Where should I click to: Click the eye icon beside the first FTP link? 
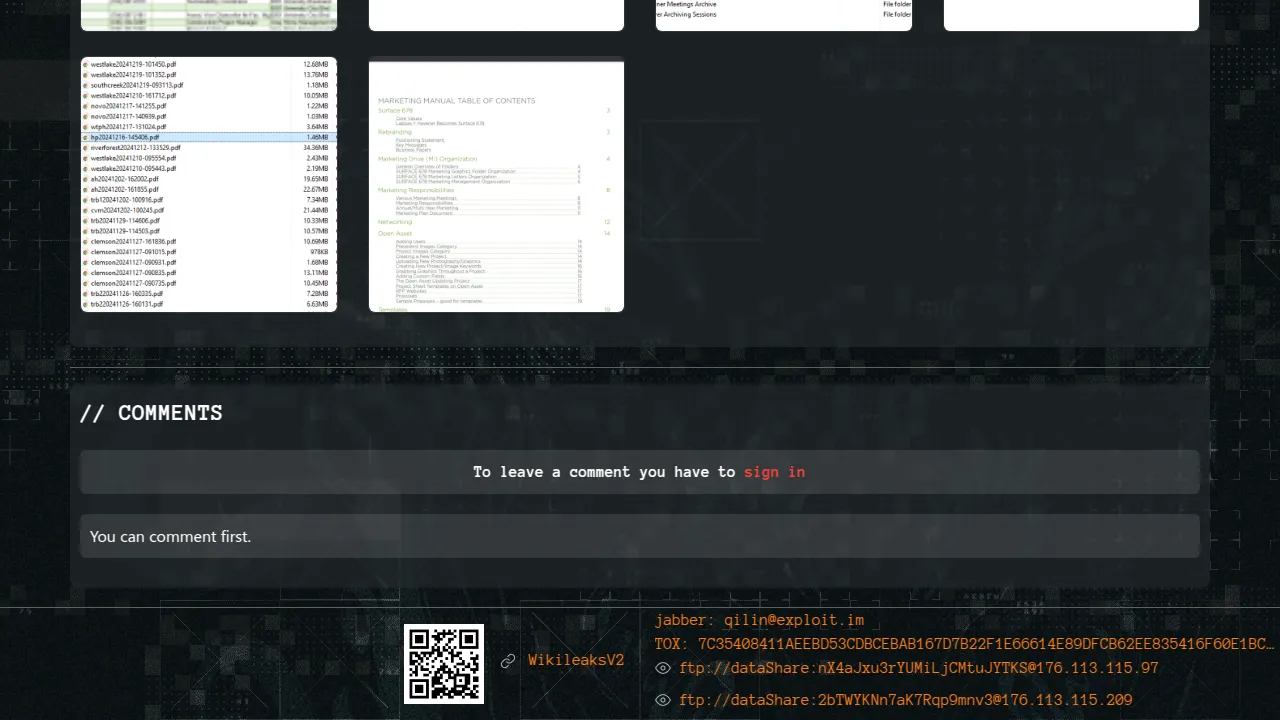[662, 668]
